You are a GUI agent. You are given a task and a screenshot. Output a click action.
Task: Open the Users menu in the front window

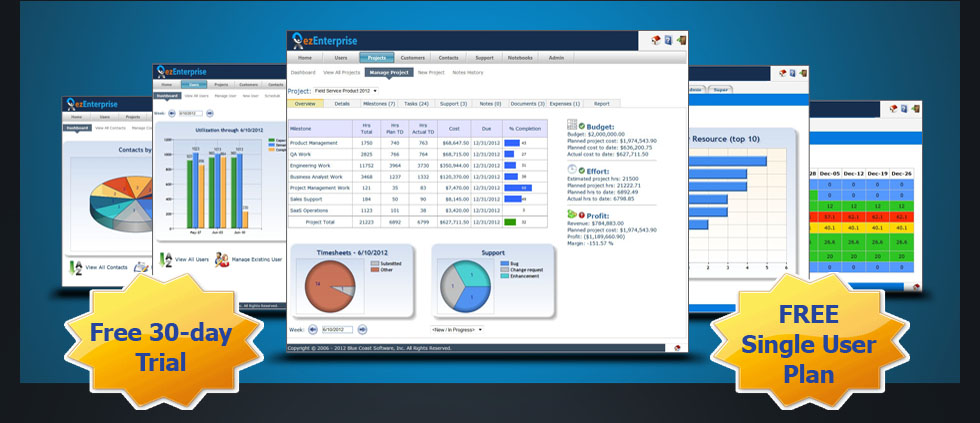[x=341, y=57]
